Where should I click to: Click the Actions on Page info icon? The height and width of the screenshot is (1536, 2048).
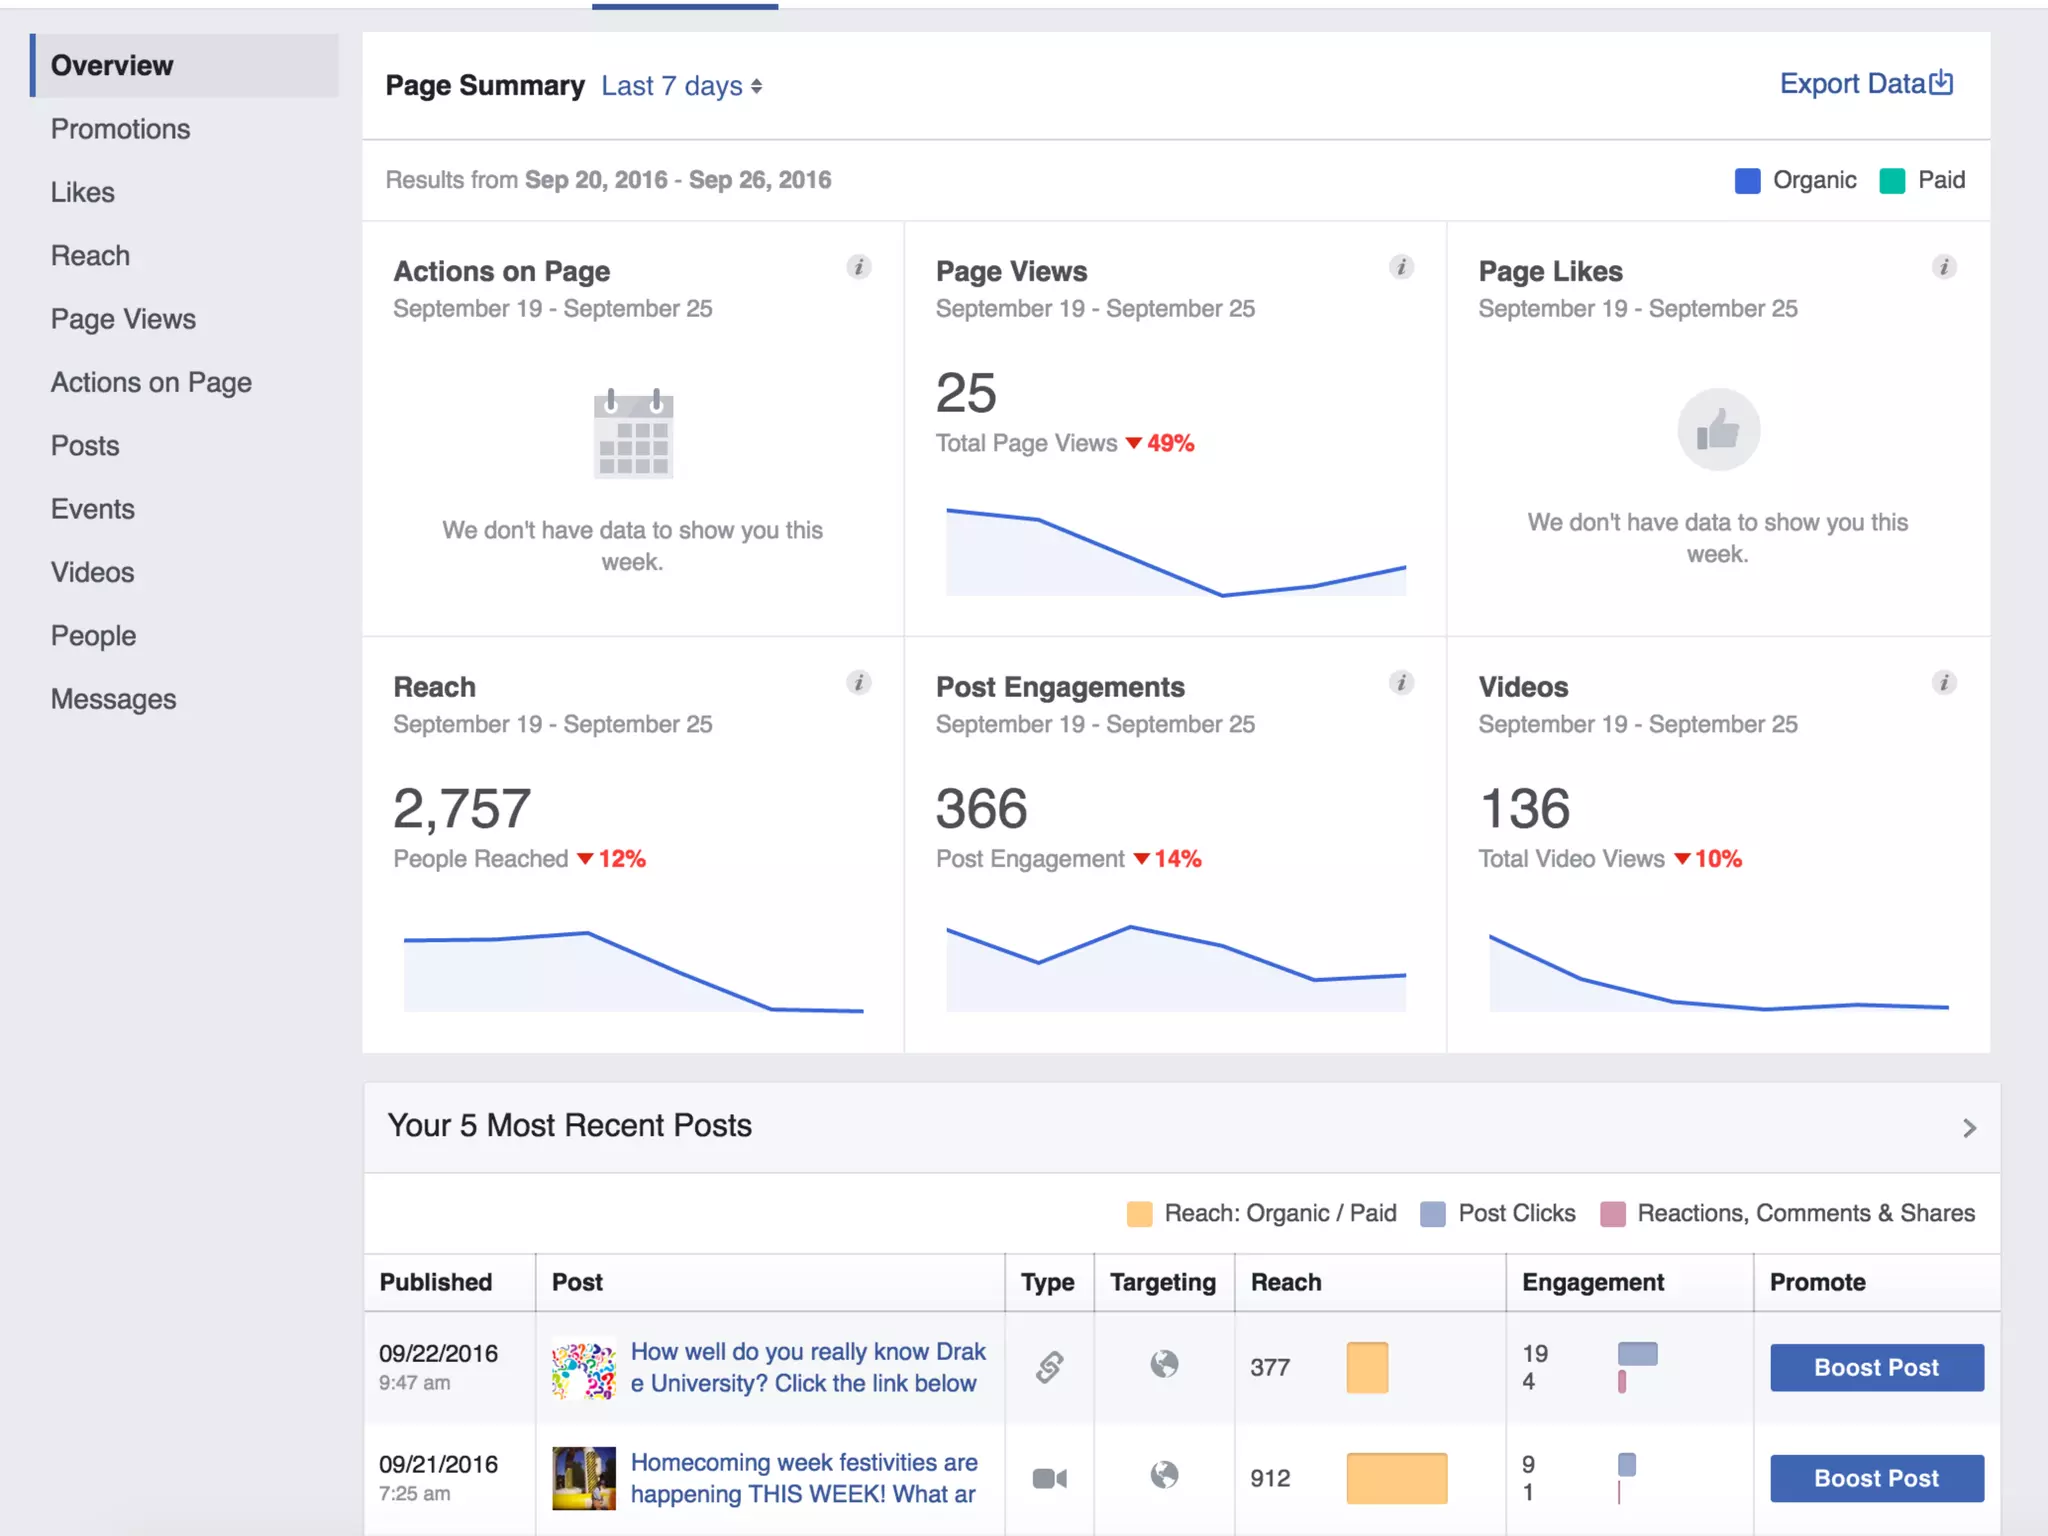(858, 267)
